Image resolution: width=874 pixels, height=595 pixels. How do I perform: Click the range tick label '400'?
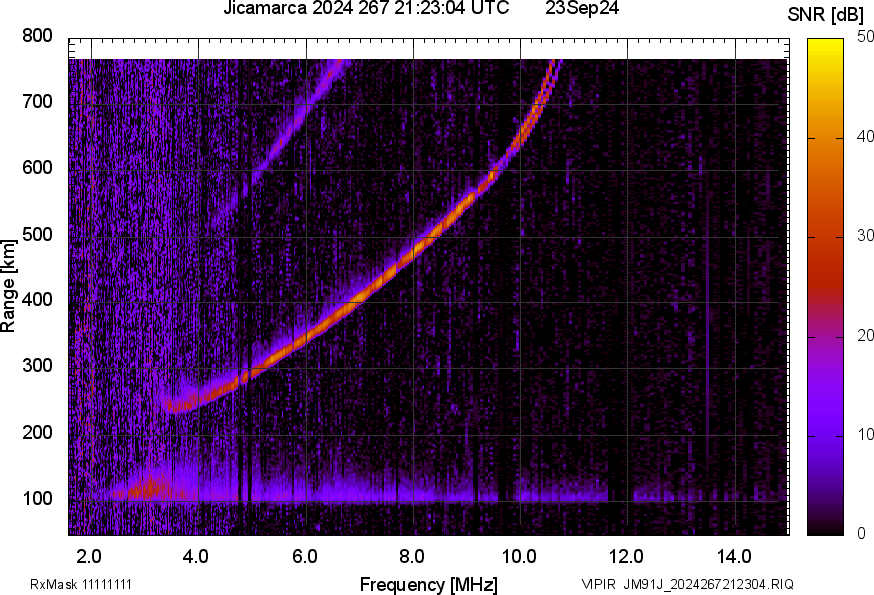pos(37,299)
